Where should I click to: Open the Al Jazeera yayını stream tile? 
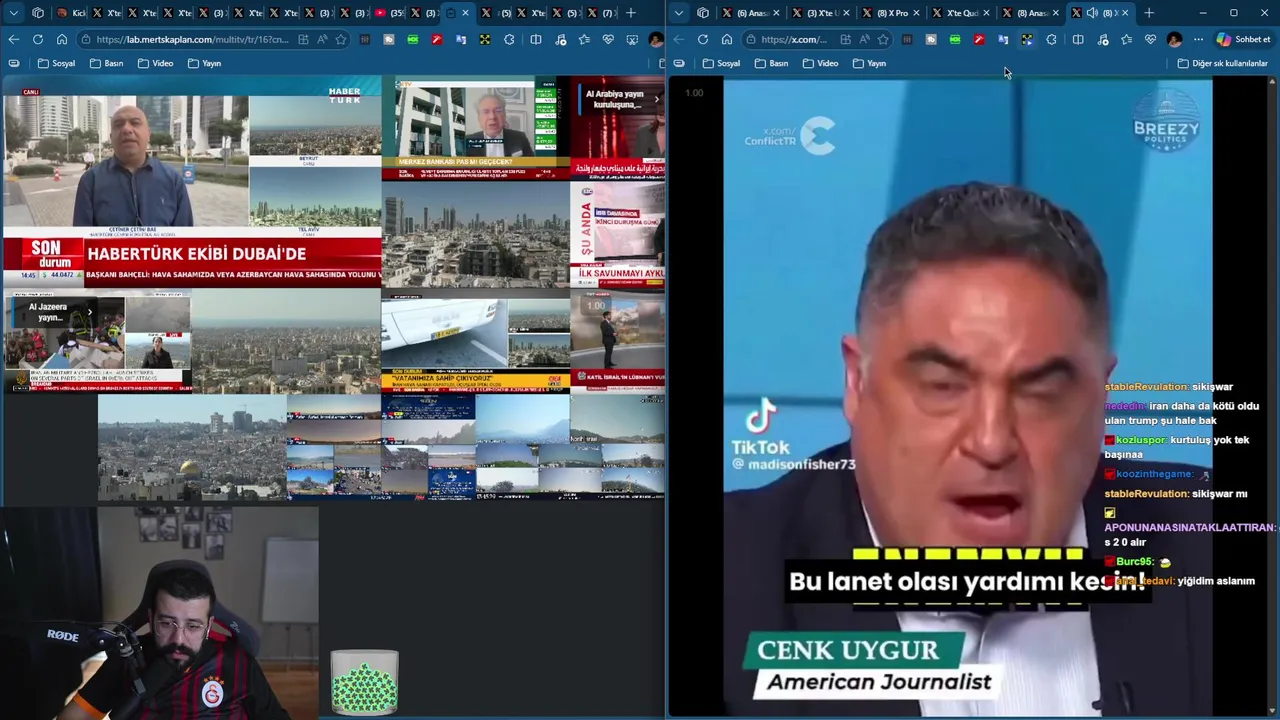click(96, 342)
